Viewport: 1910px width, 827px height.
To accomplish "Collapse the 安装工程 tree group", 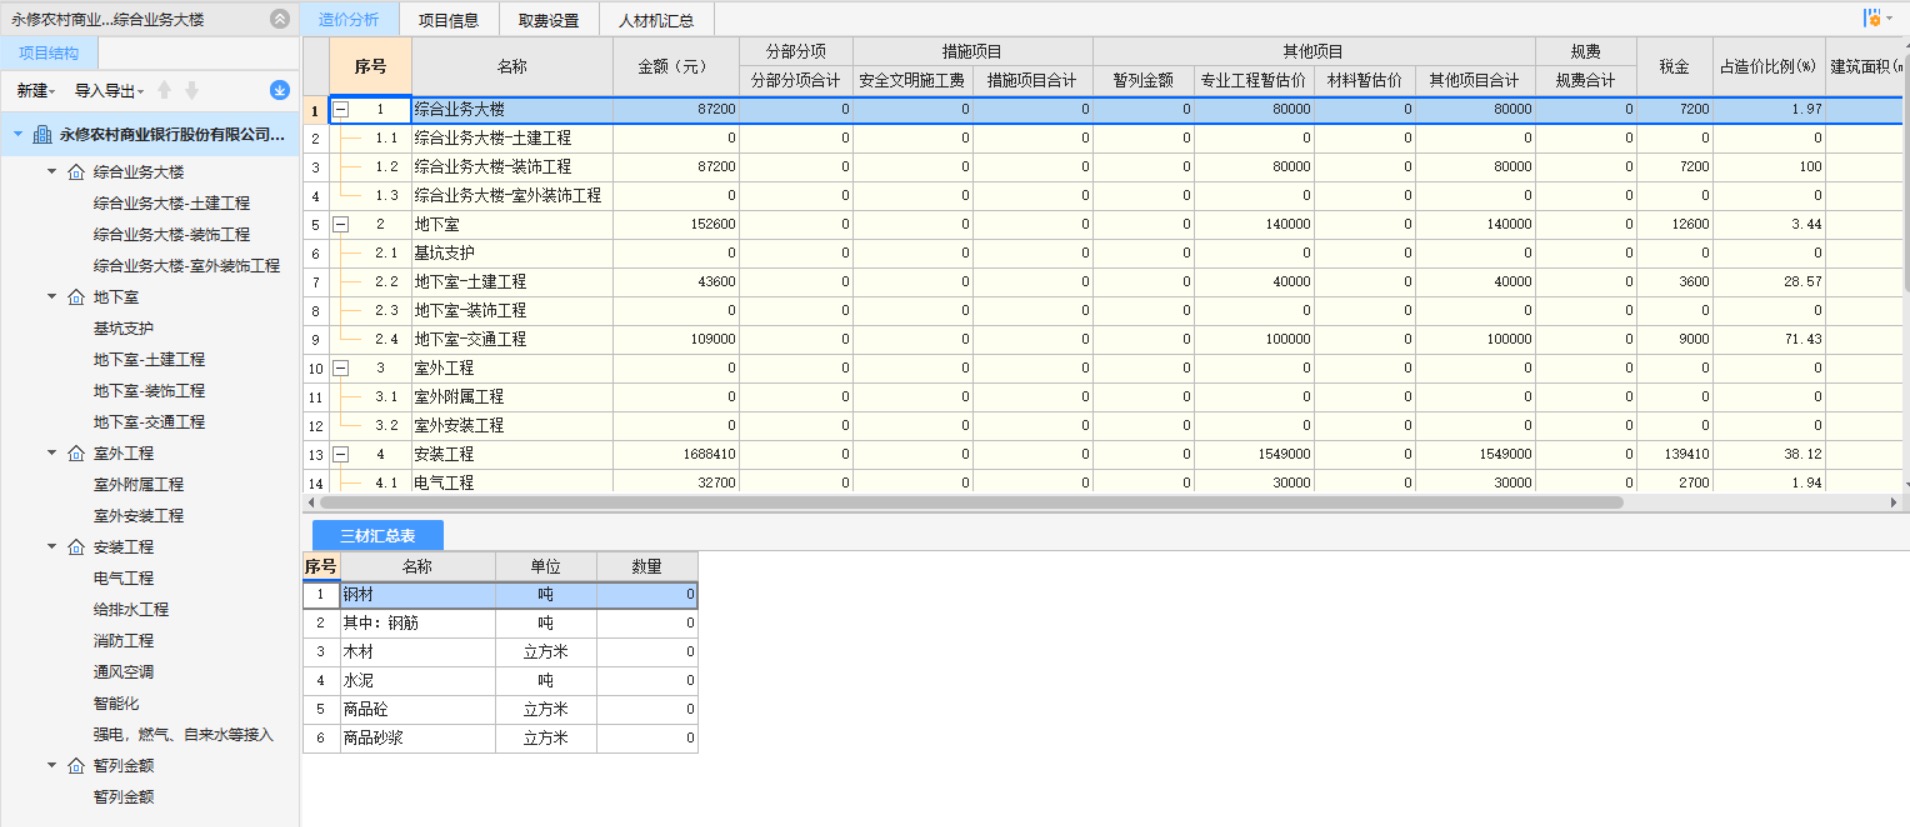I will [52, 547].
